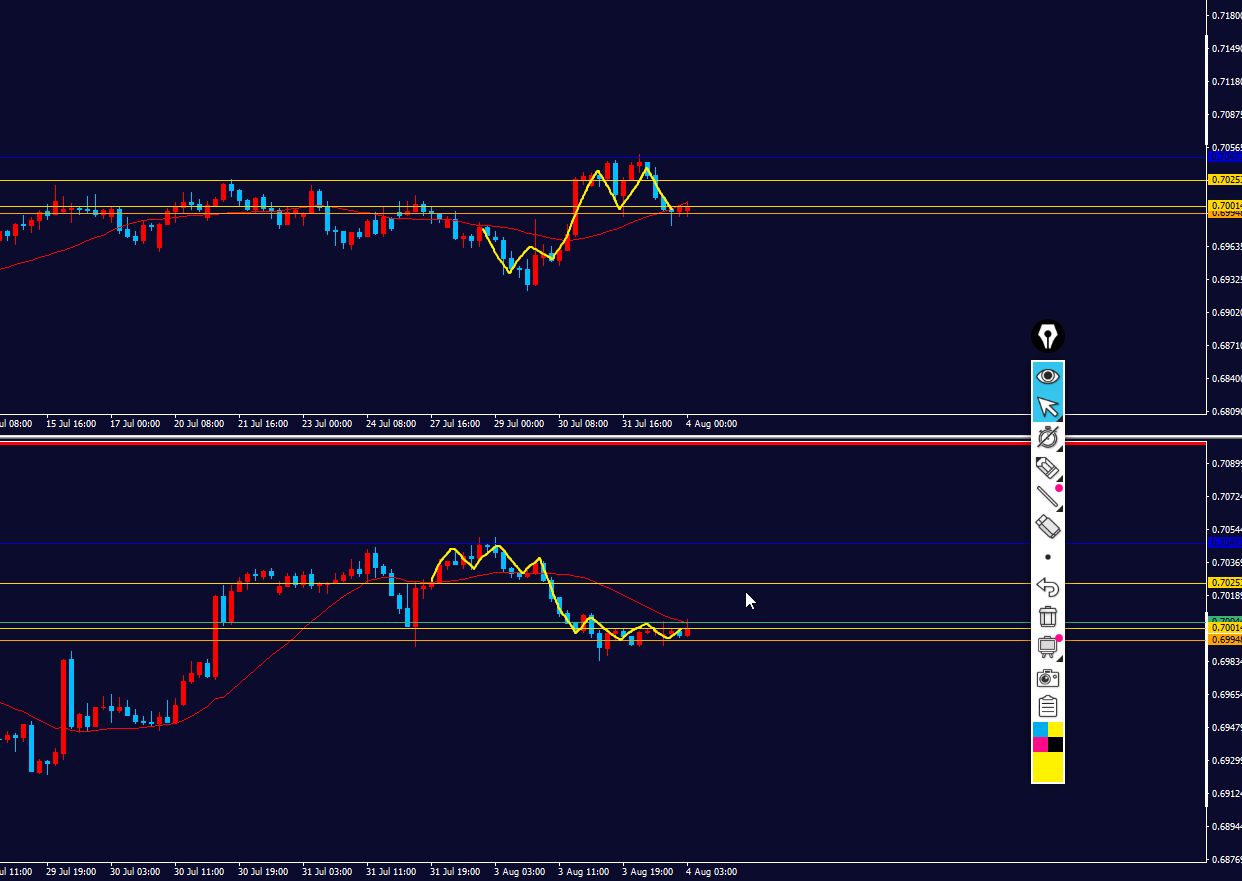Click the '24 Jul 08:00' time label
The height and width of the screenshot is (881, 1242).
391,424
